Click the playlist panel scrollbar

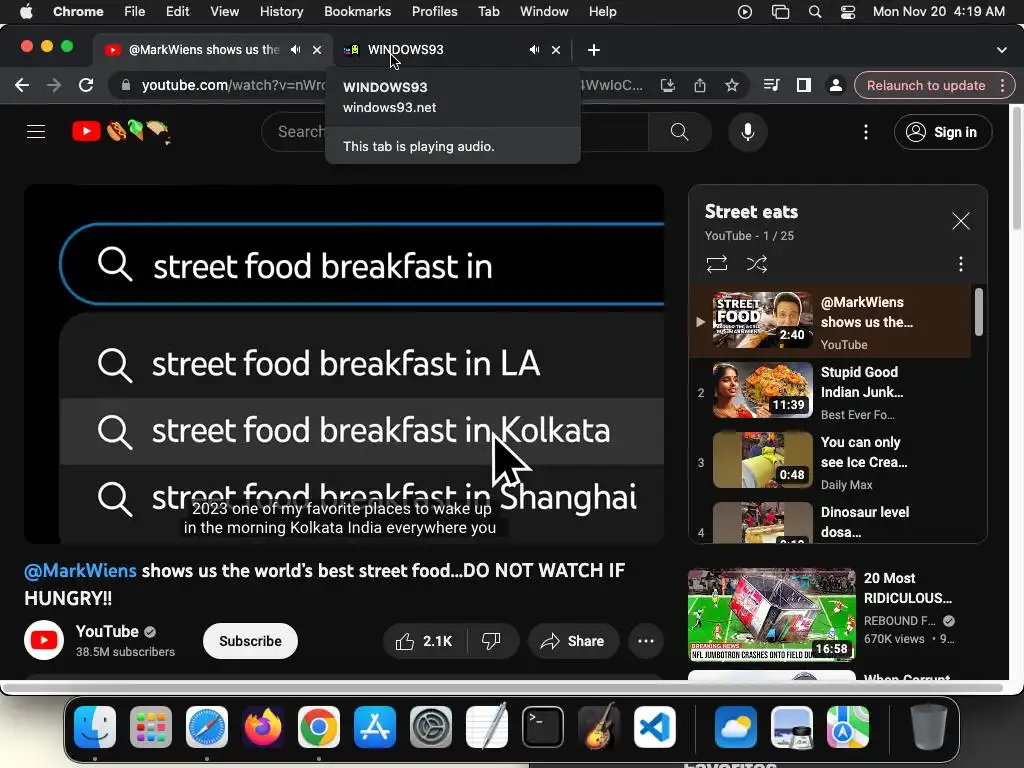click(x=978, y=312)
